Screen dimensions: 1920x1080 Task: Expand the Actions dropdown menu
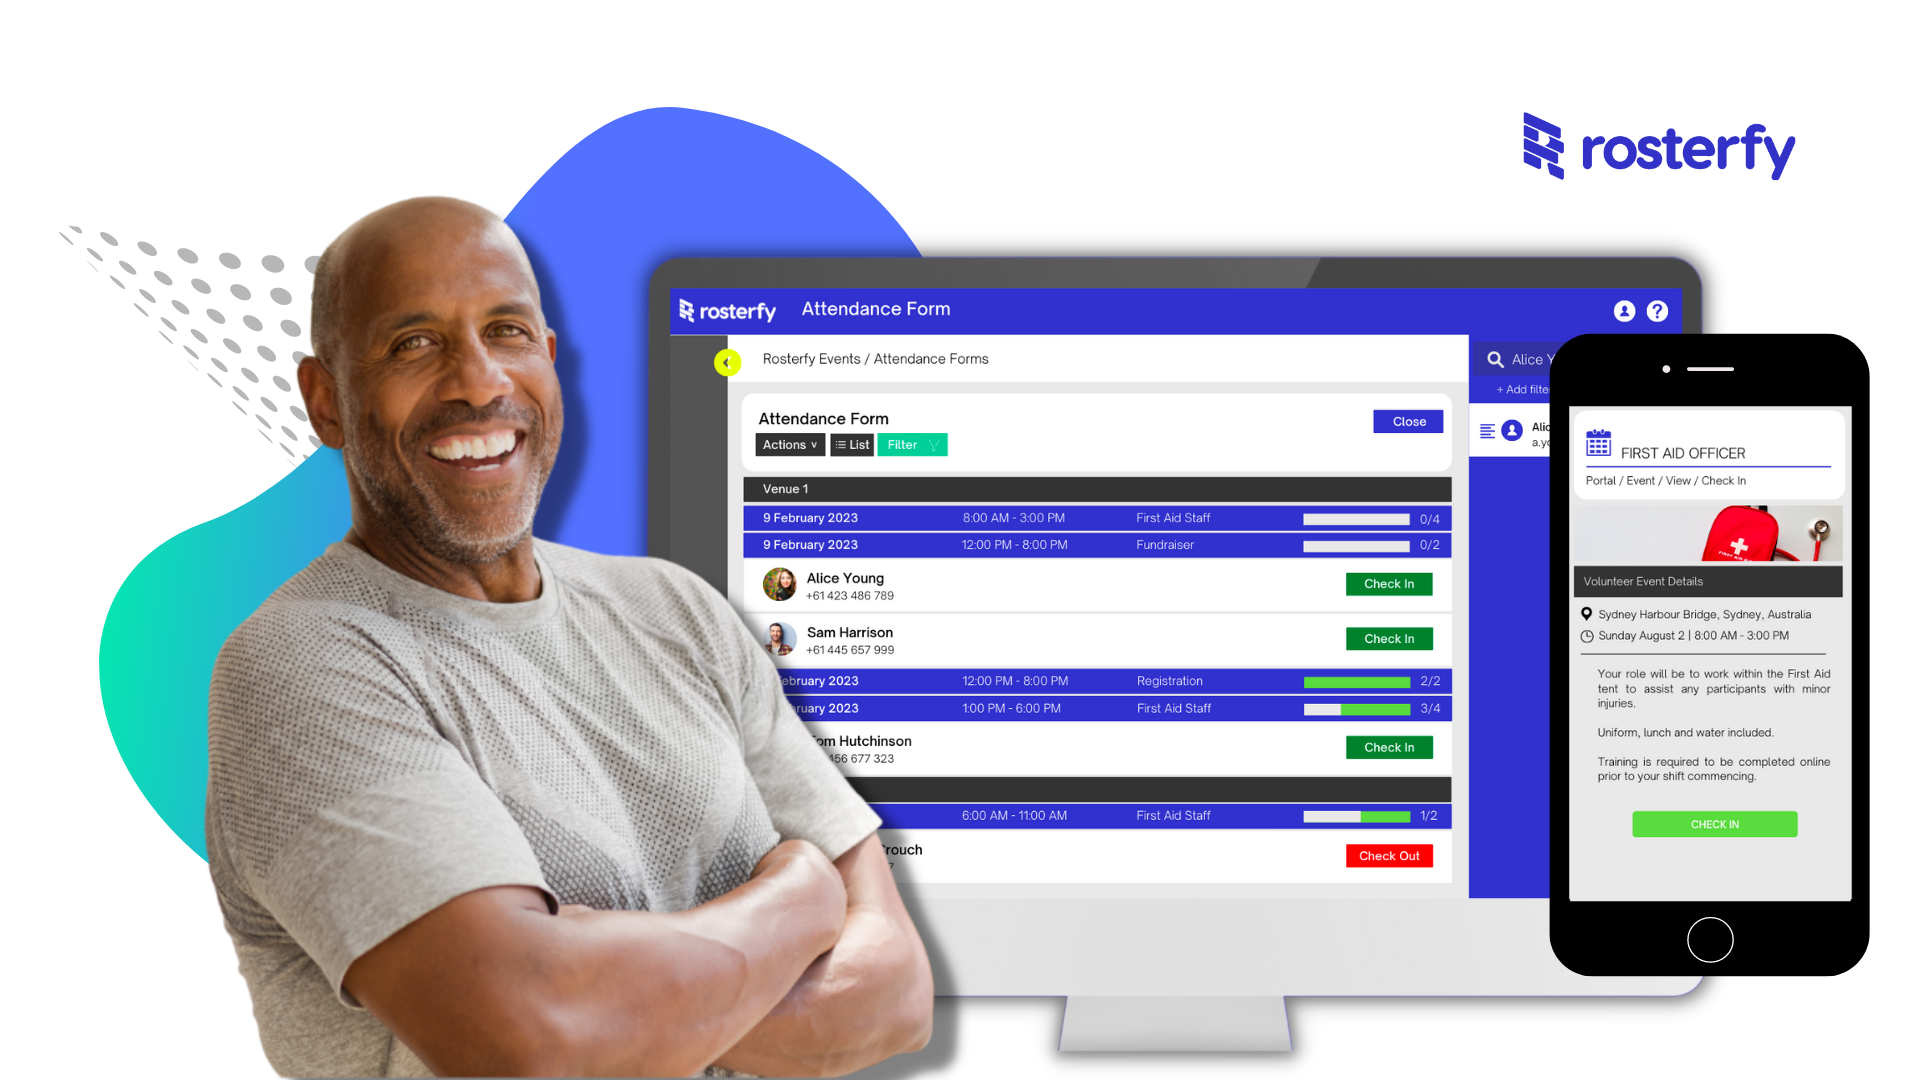(x=789, y=444)
